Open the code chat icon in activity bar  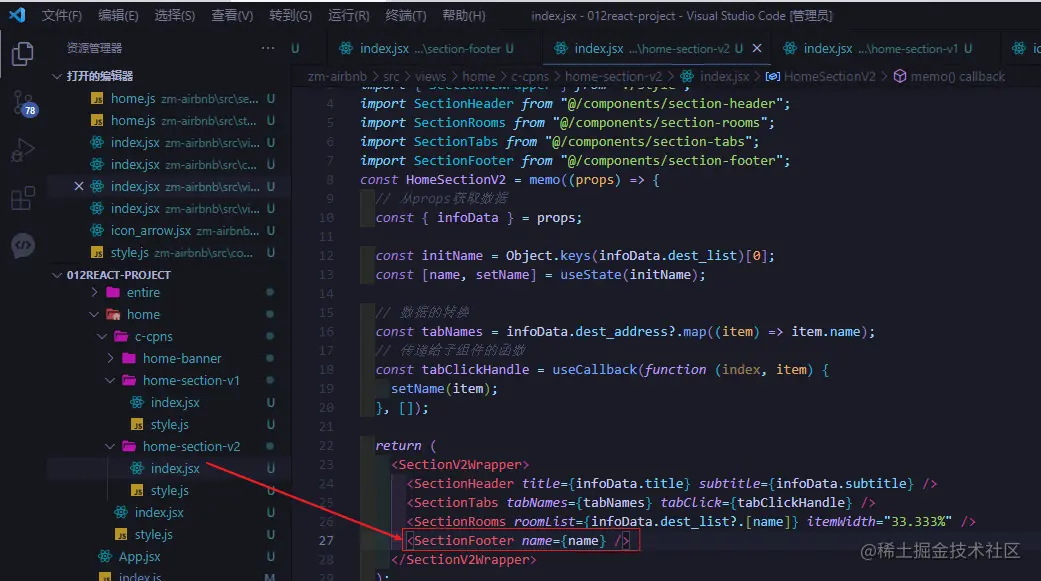(x=23, y=246)
